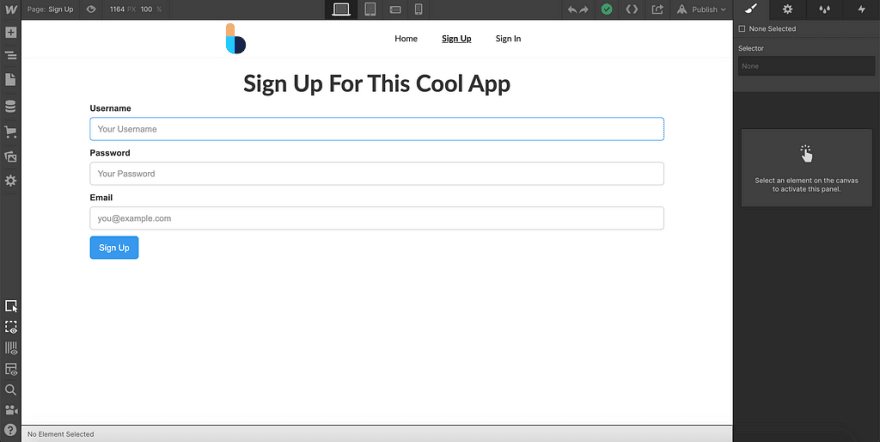
Task: Open the Style Manager drops tab
Action: coord(824,10)
